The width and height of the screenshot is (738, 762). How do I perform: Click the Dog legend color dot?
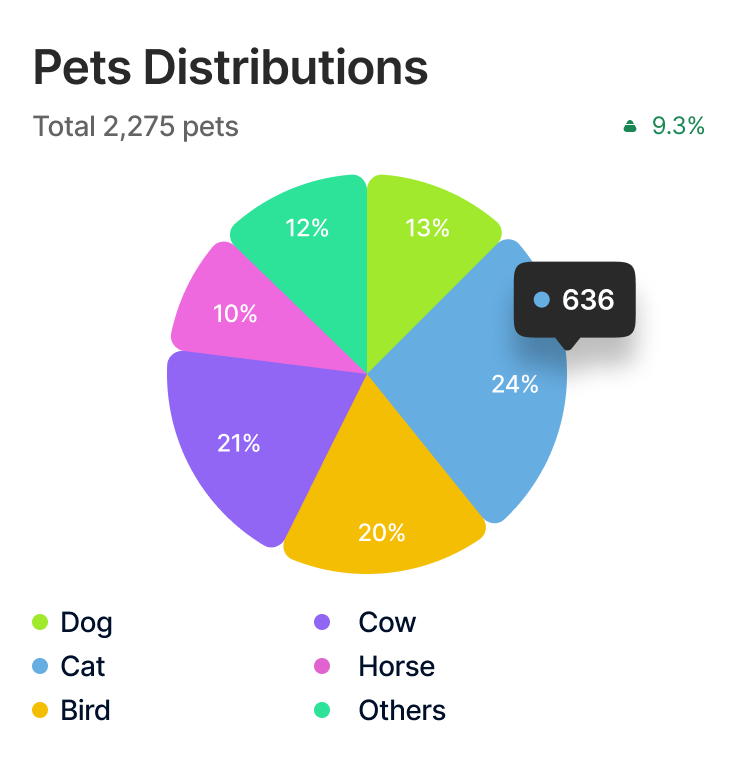pos(40,623)
